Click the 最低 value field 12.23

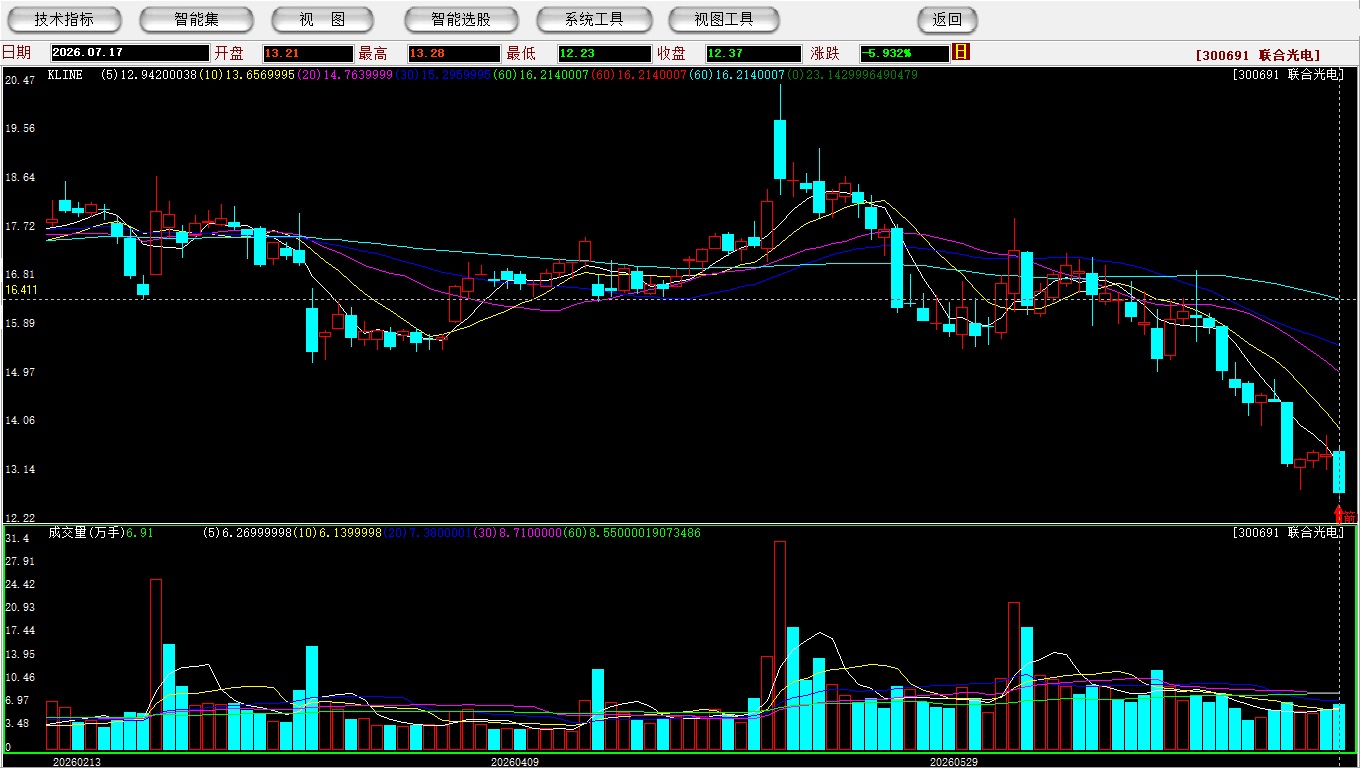(604, 53)
